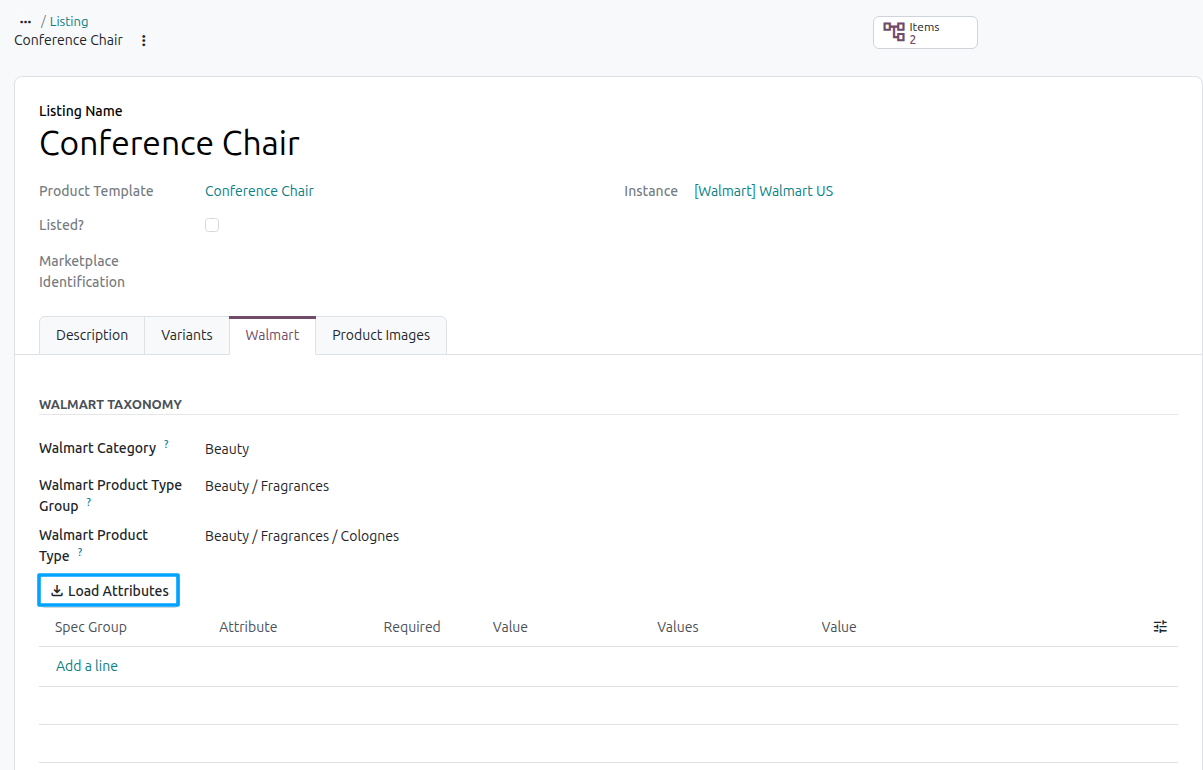Click the Product Template field label

(x=96, y=191)
